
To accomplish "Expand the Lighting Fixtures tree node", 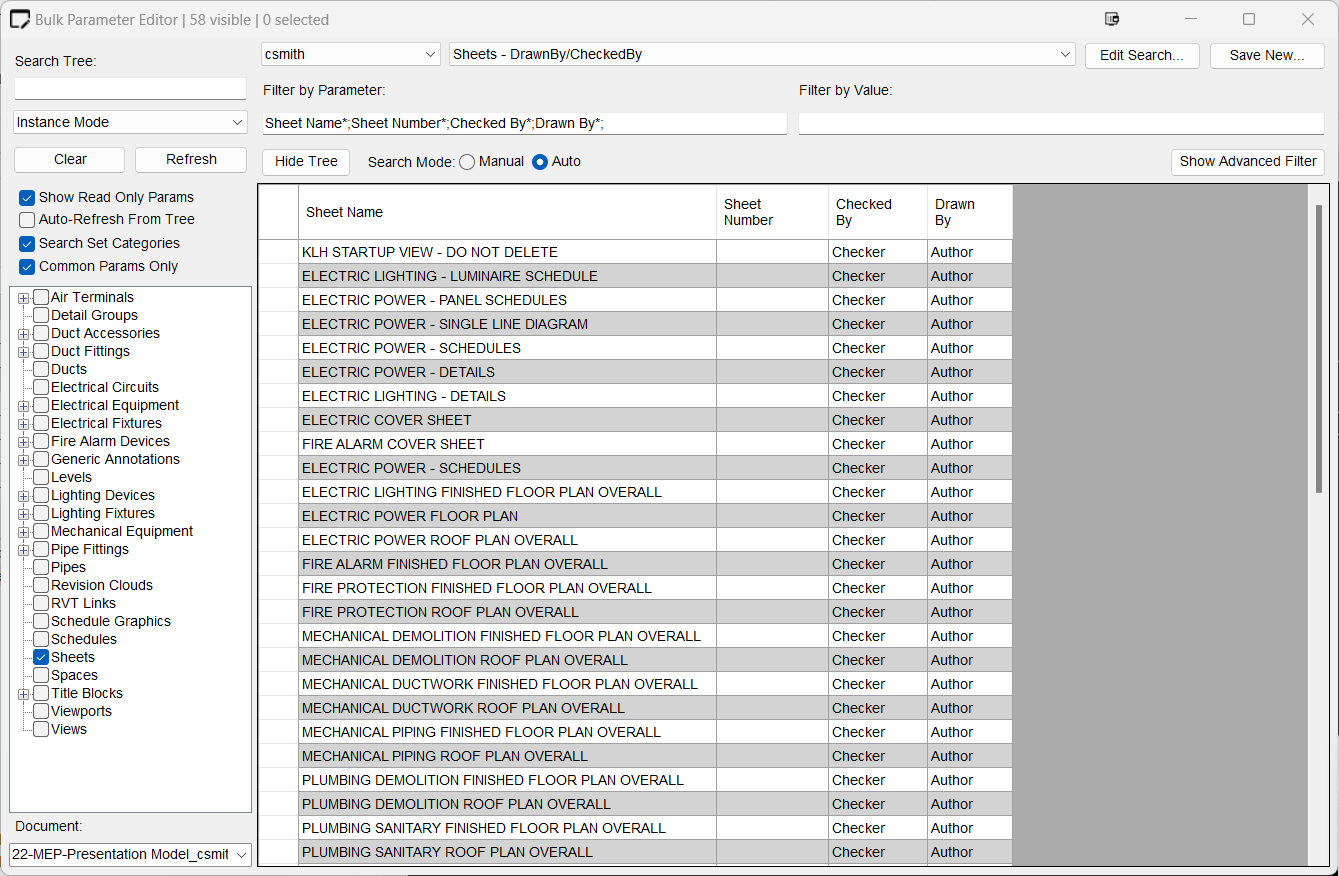I will [x=23, y=514].
